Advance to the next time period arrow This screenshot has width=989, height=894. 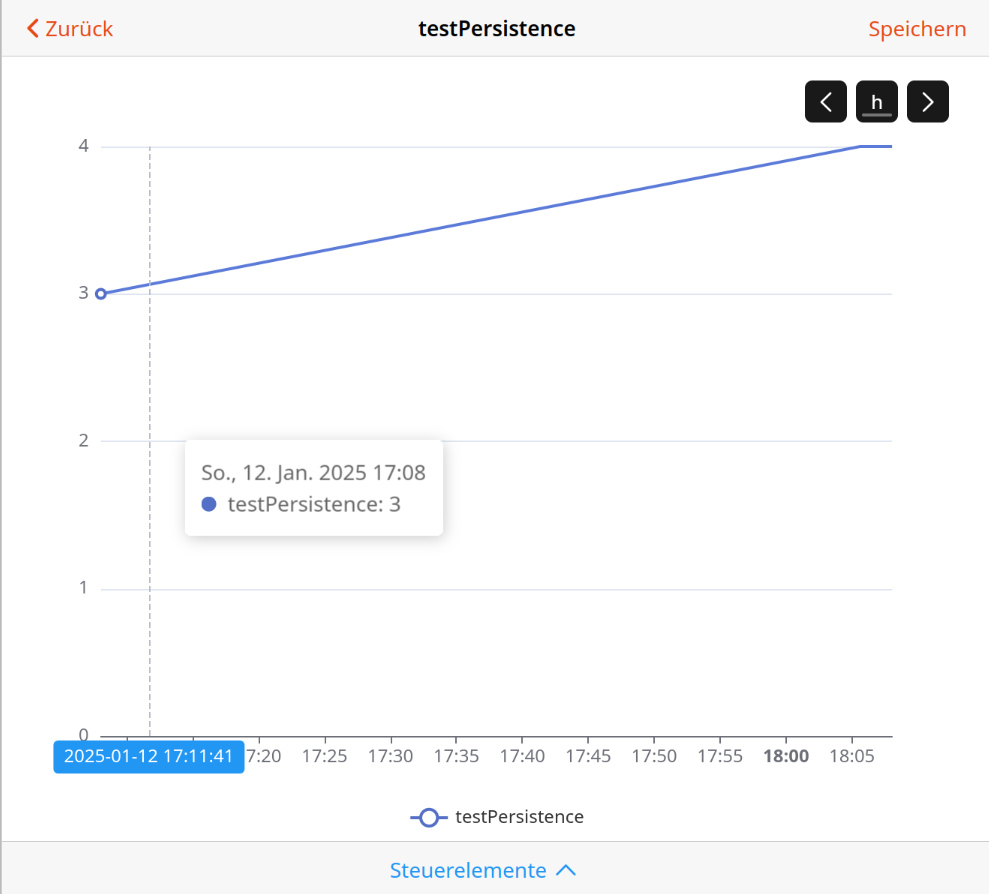pos(928,102)
